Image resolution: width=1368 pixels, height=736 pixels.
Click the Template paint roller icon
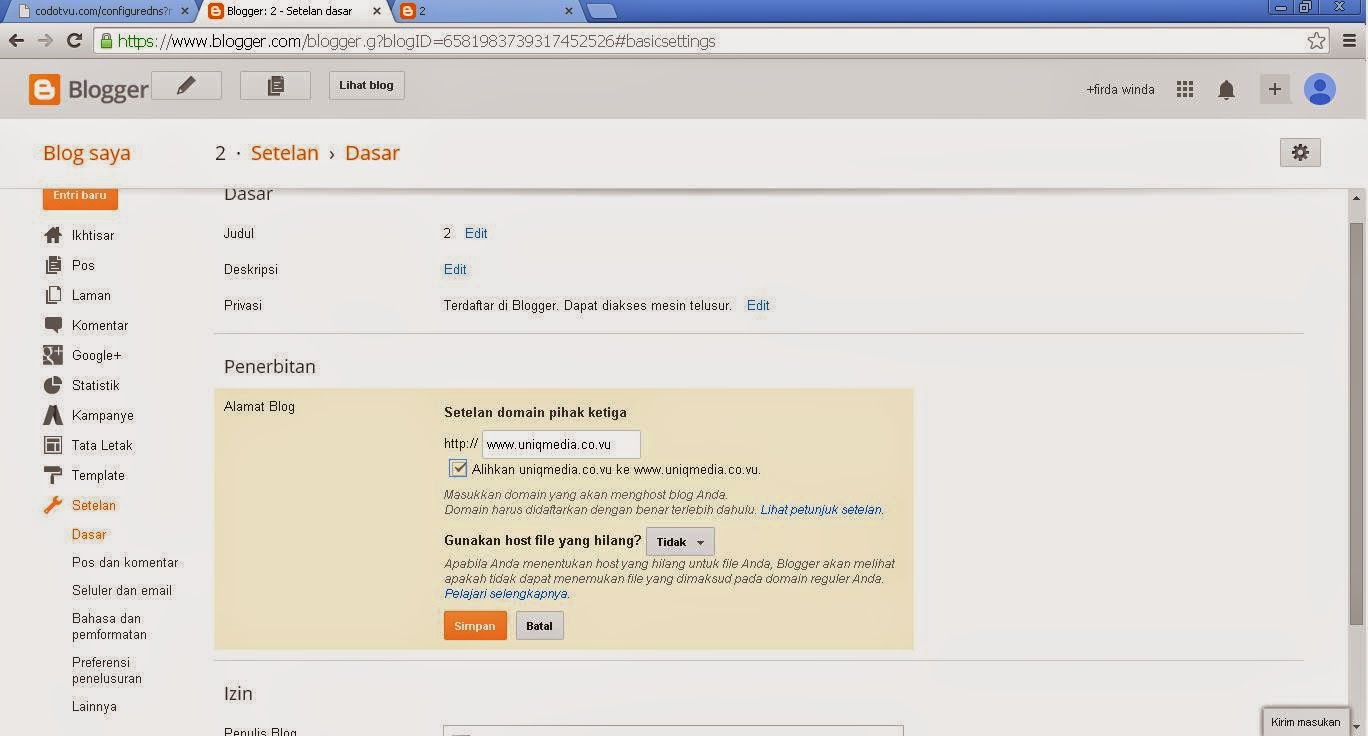click(53, 475)
